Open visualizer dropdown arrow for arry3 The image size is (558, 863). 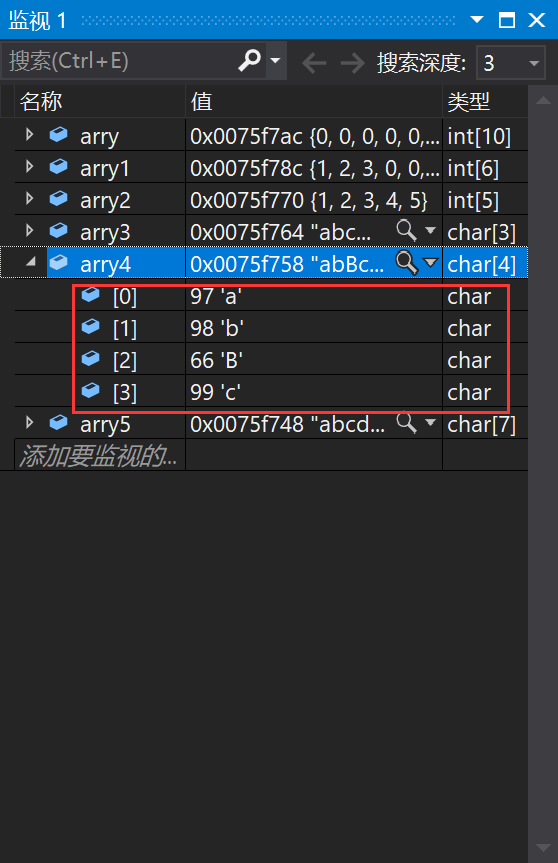coord(430,231)
